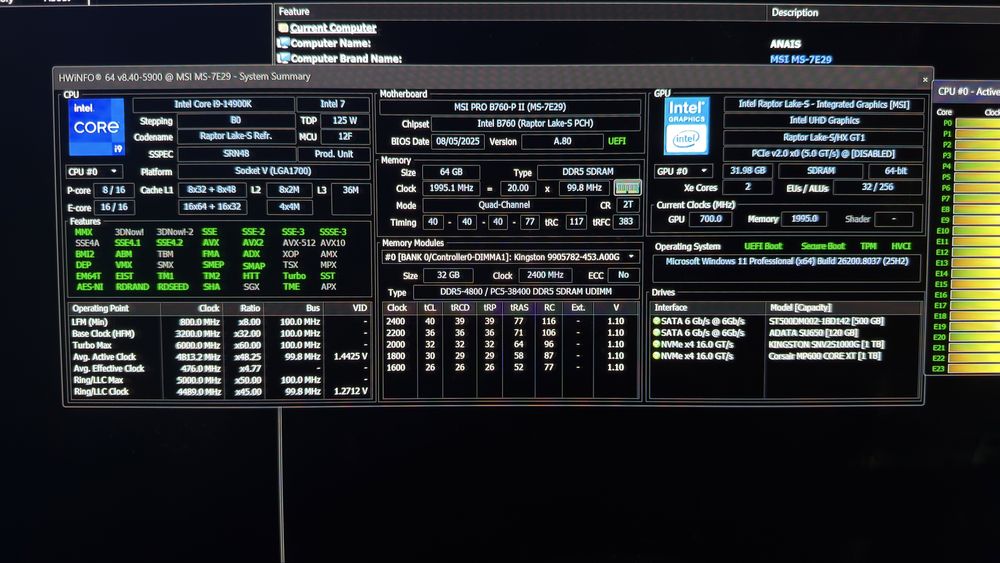Click the Model [Capacity] column header
Viewport: 1000px width, 563px height.
click(x=800, y=307)
